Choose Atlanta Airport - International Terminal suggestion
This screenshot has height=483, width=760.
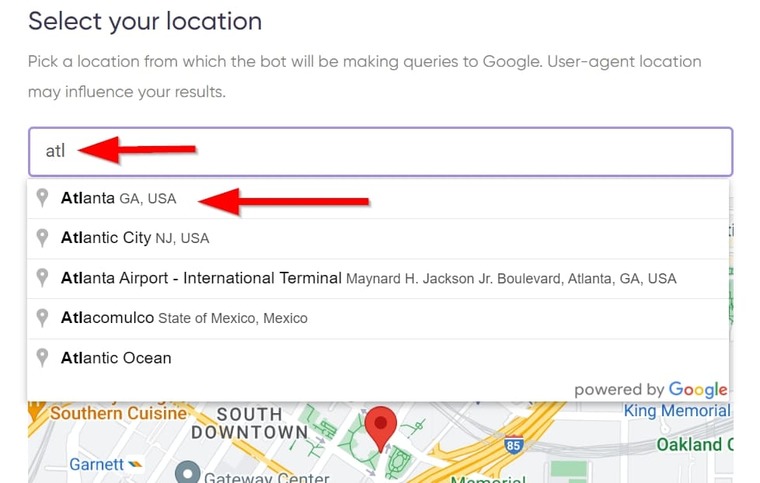[x=378, y=278]
